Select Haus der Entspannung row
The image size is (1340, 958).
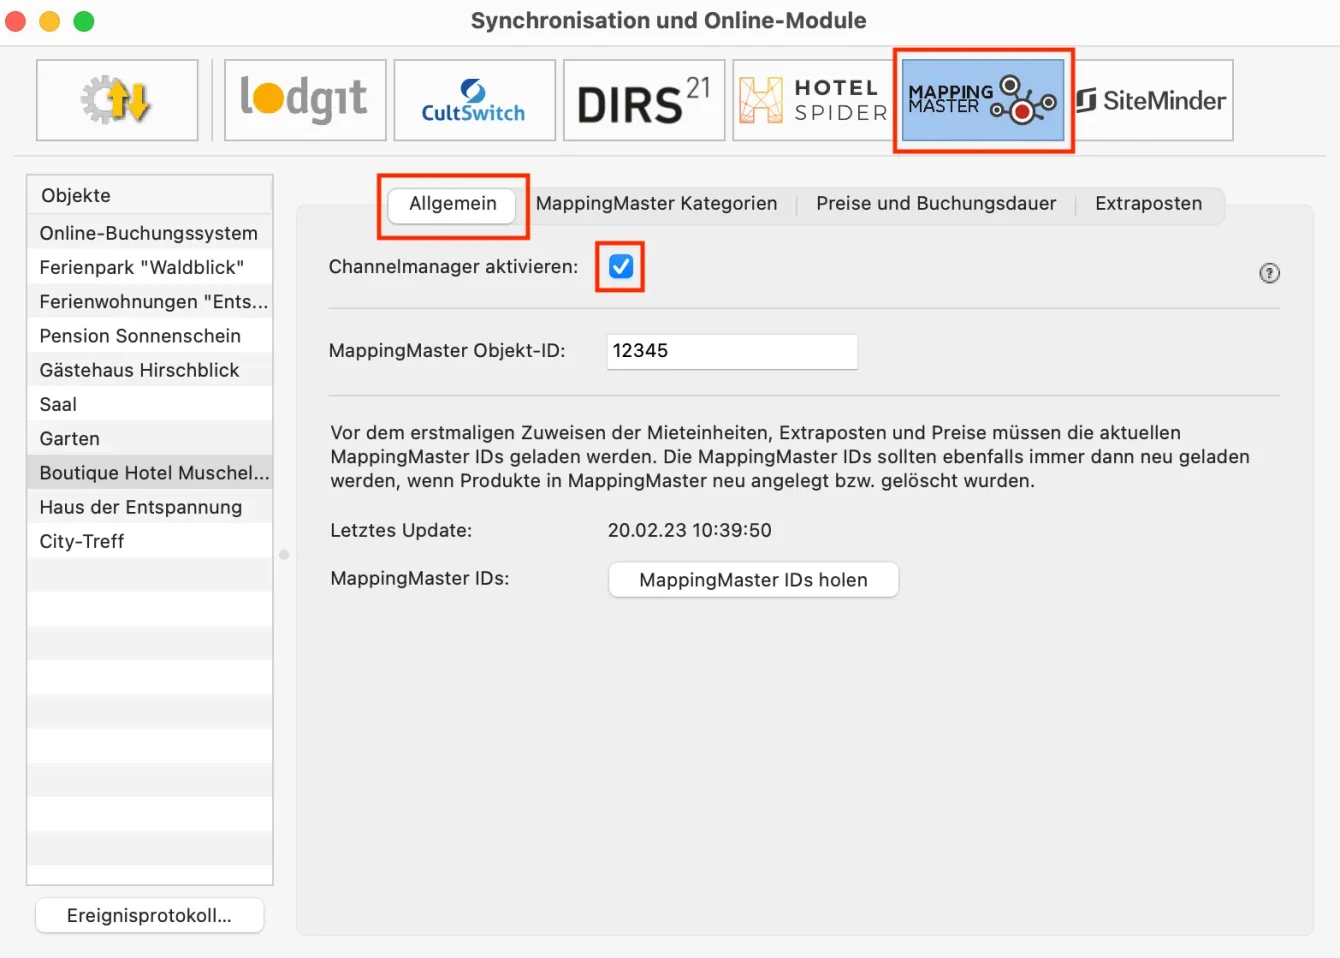(150, 507)
